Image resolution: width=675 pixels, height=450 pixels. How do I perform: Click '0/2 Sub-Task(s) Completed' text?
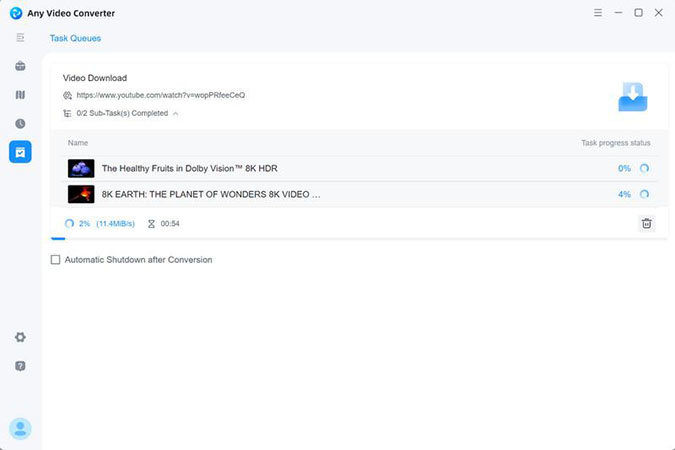pos(122,113)
